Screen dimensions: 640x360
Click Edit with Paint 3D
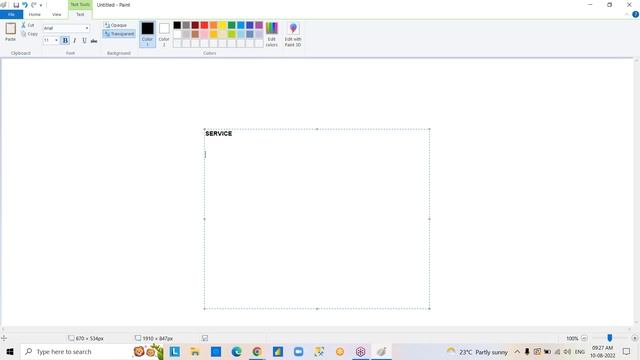click(293, 34)
